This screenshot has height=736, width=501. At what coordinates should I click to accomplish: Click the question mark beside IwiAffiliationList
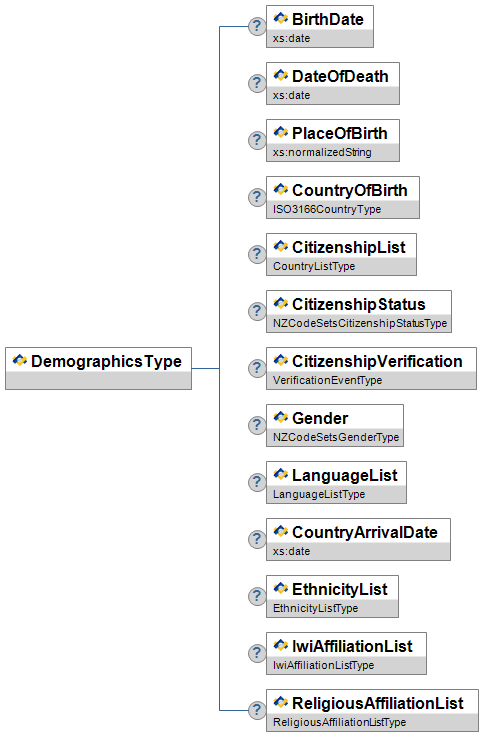click(257, 653)
